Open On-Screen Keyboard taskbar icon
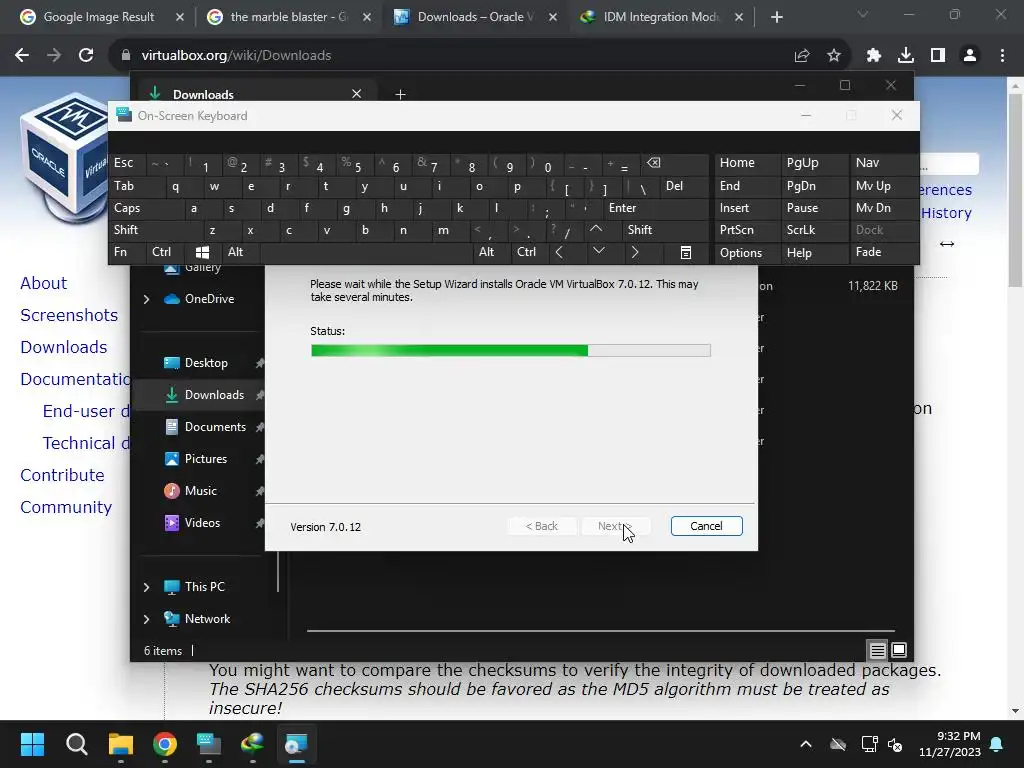 click(209, 744)
